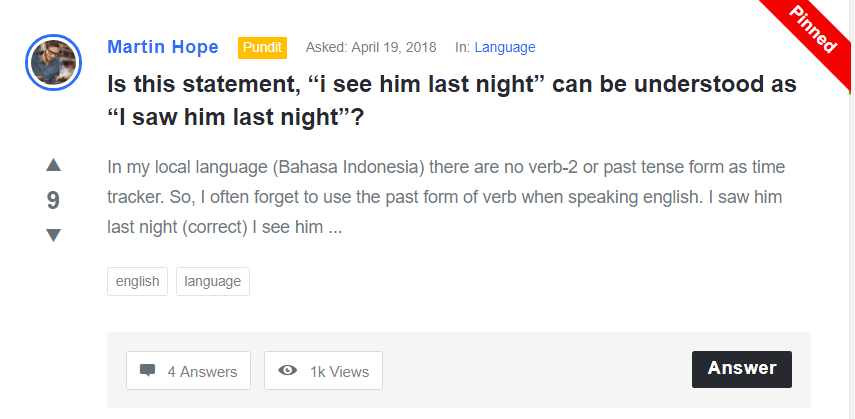This screenshot has height=419, width=855.
Task: Select the 'language' tag
Action: pyautogui.click(x=213, y=281)
